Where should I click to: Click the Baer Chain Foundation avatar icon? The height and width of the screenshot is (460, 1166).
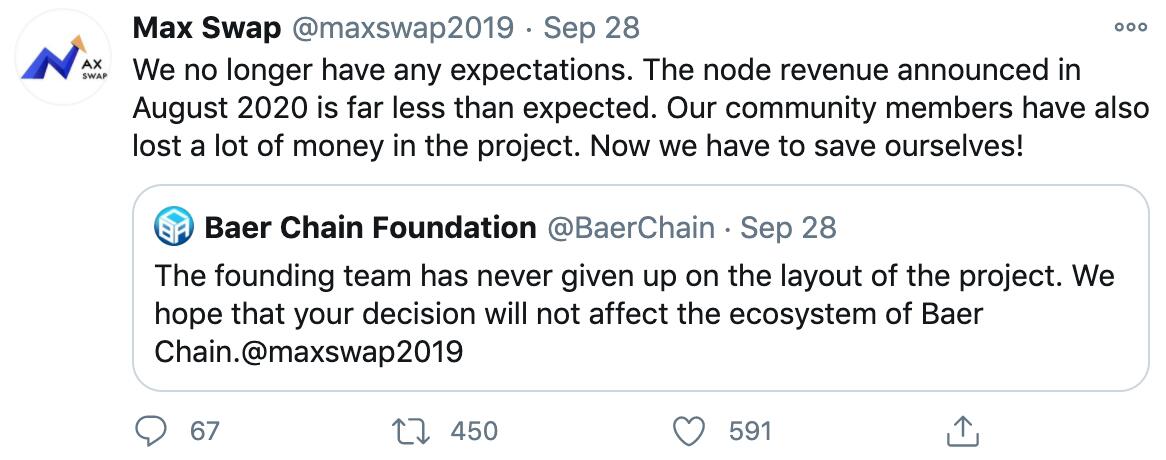173,229
